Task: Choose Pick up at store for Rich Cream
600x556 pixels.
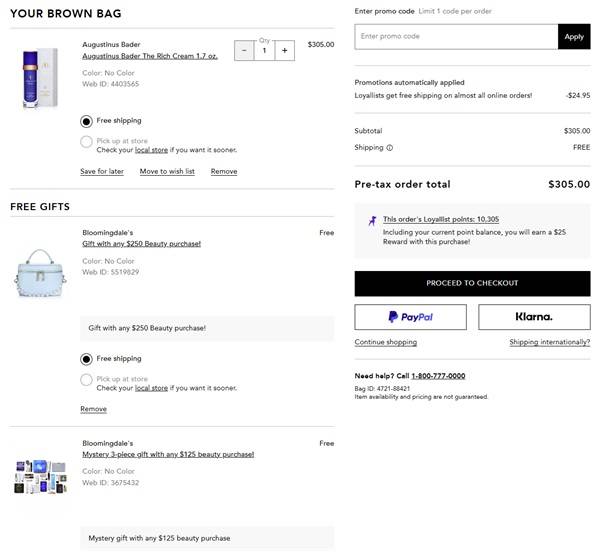Action: tap(86, 142)
